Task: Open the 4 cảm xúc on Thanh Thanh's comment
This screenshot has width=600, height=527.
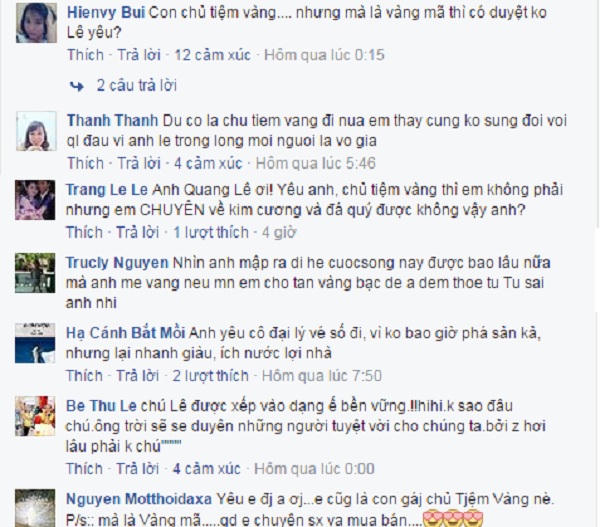Action: (208, 163)
